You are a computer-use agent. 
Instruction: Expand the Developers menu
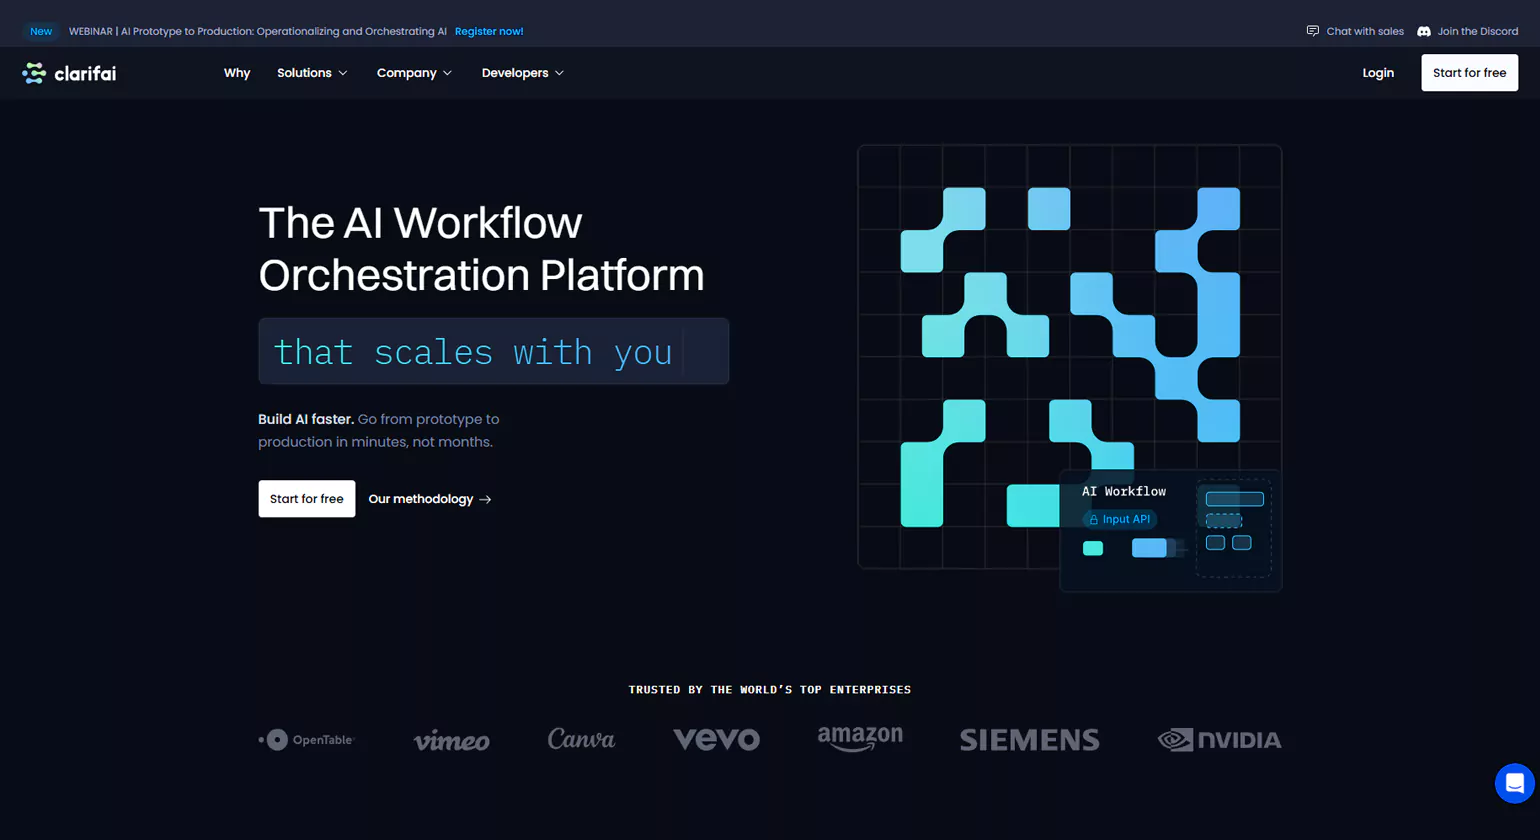pos(522,73)
